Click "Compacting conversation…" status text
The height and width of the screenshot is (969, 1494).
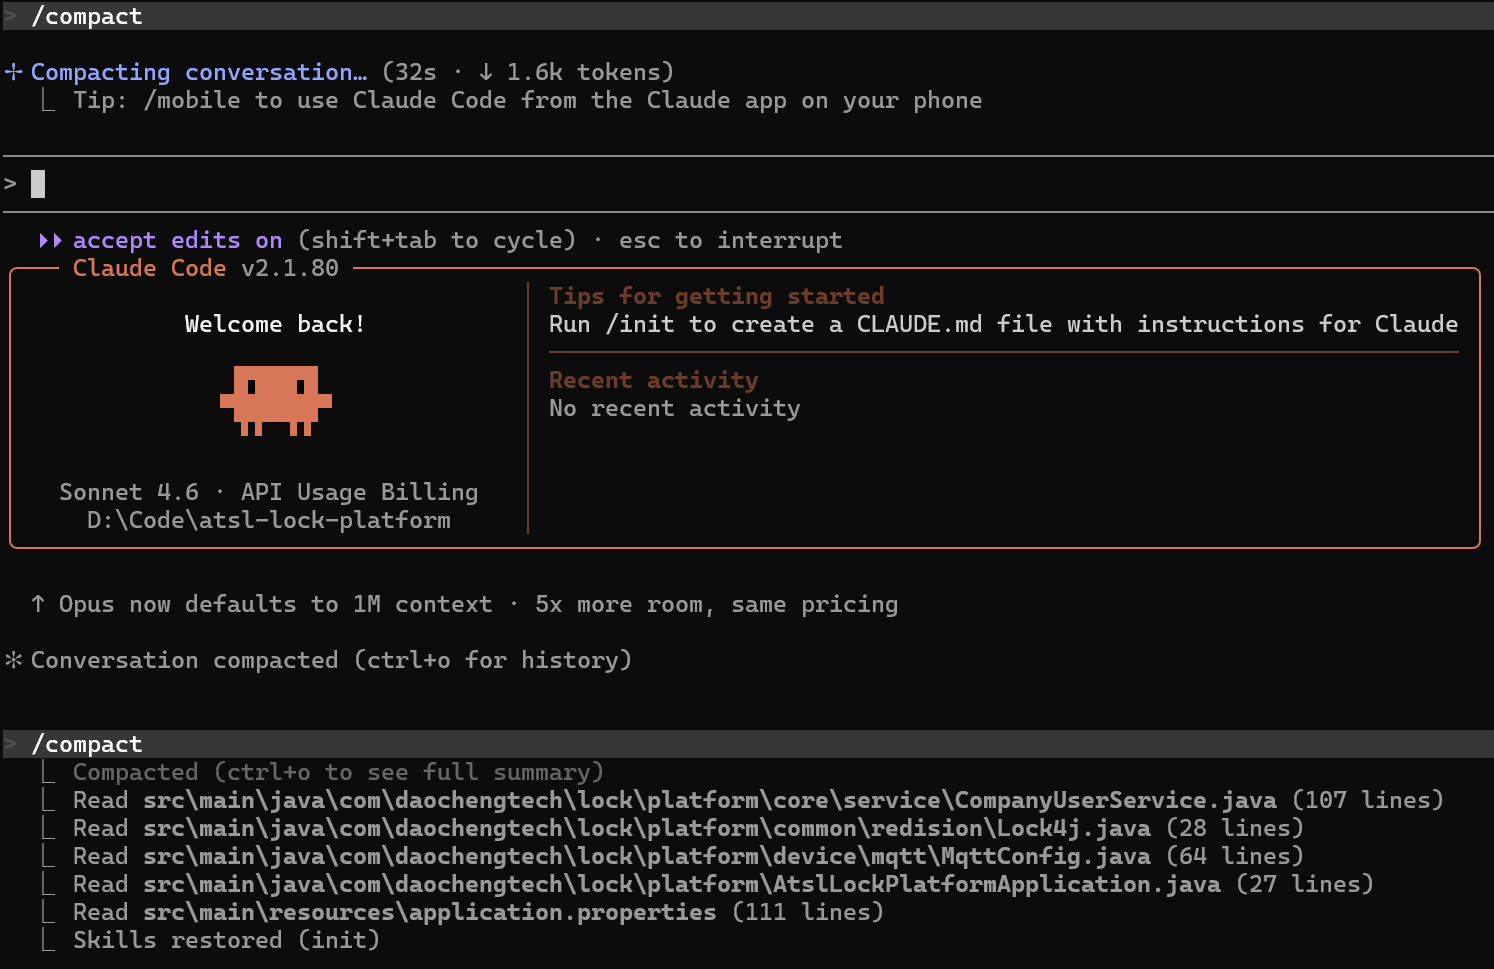click(x=199, y=72)
